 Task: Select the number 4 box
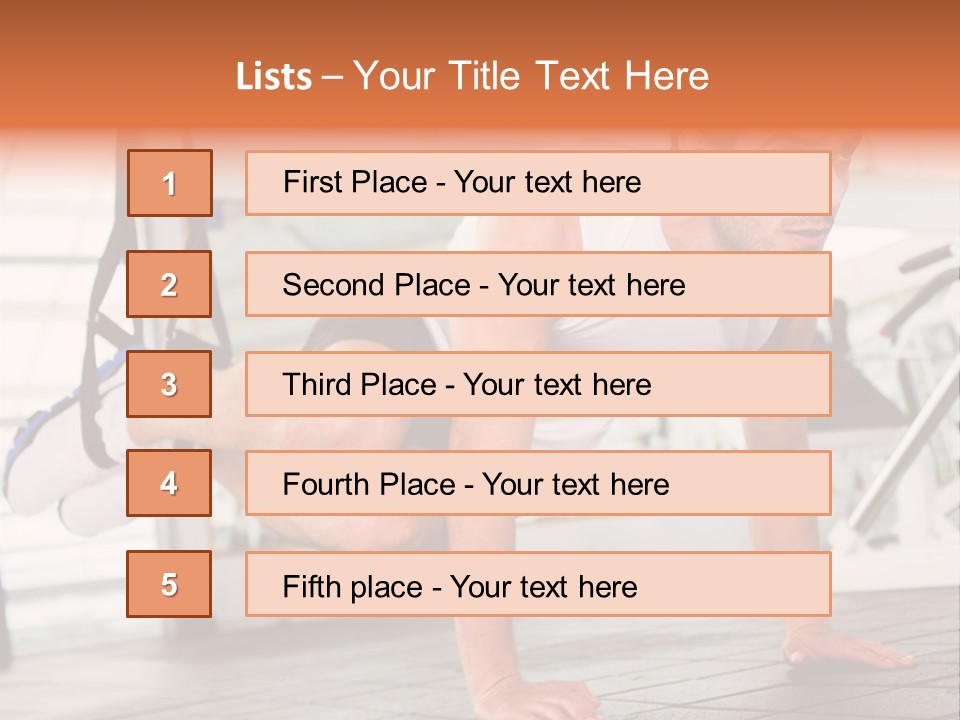169,483
